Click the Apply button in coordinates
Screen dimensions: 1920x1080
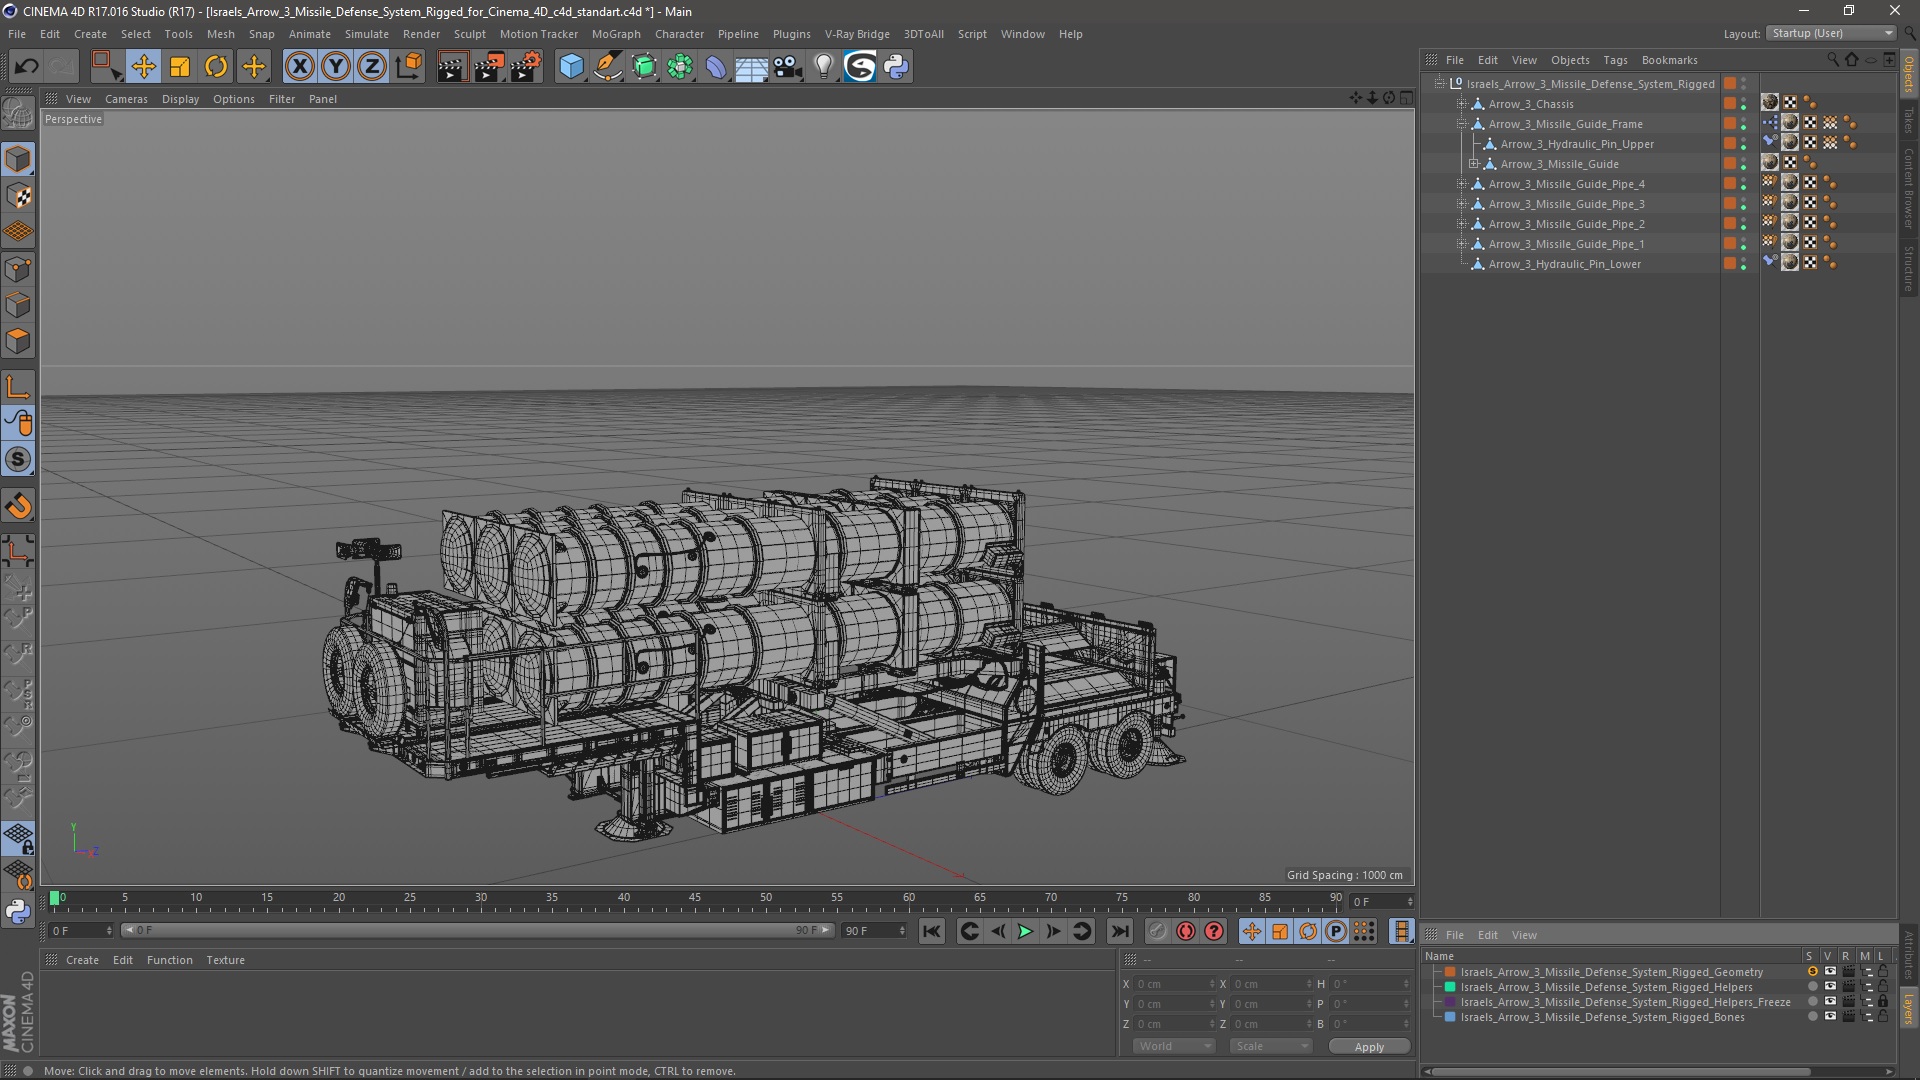click(x=1369, y=1047)
